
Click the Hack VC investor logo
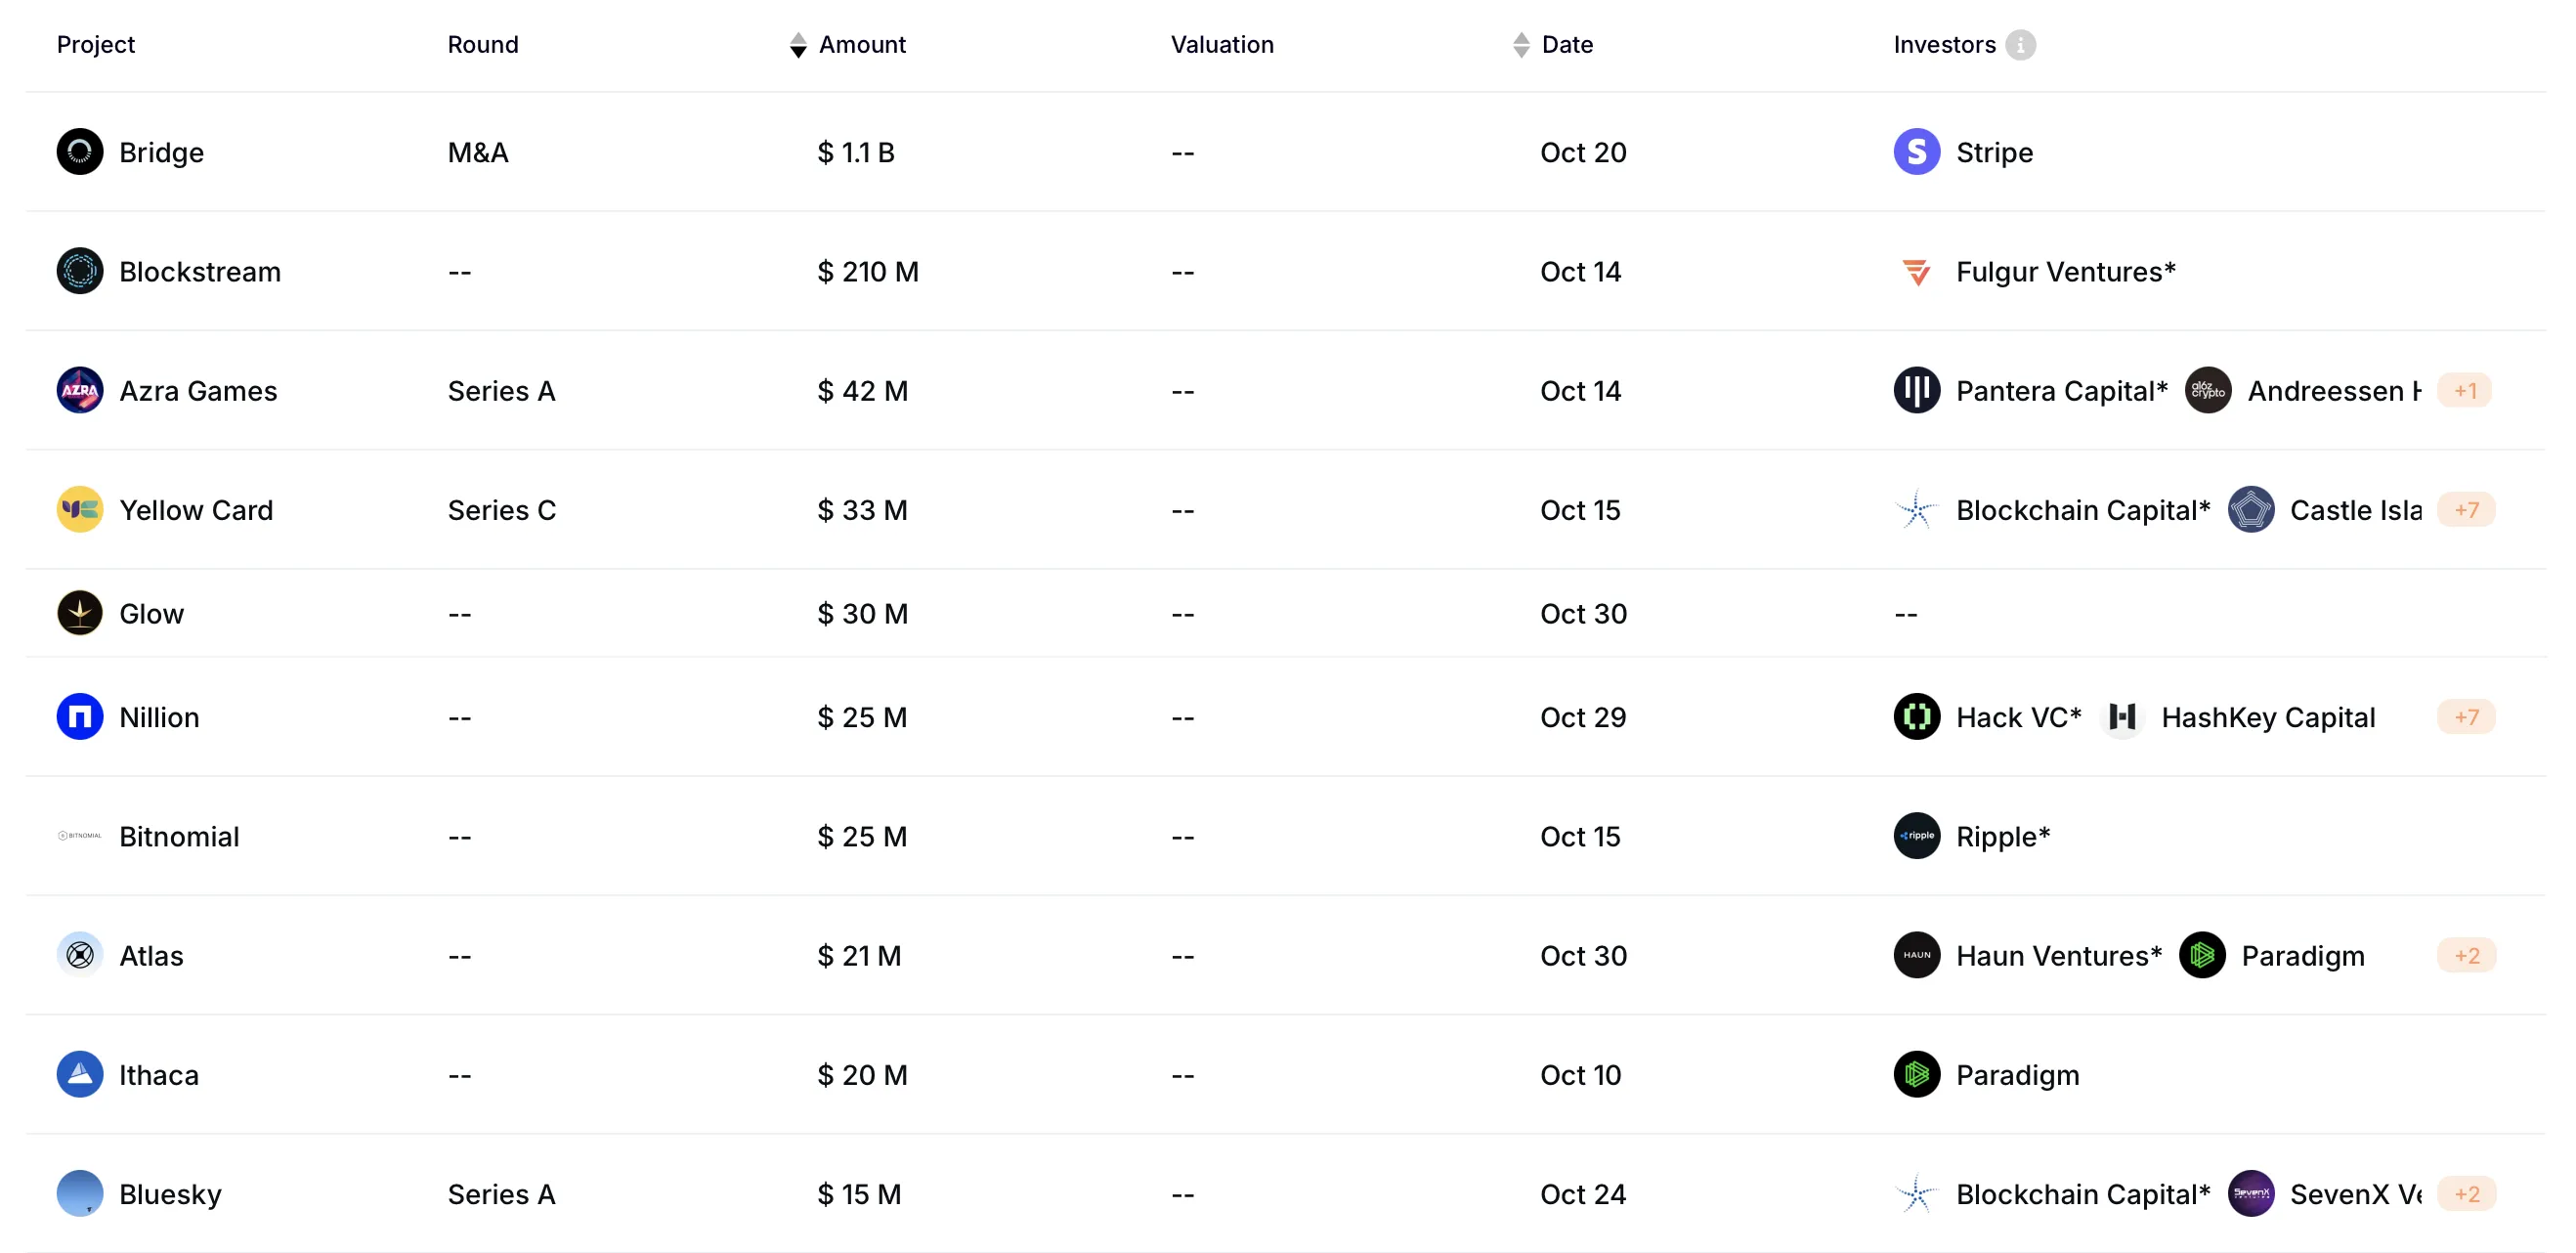[x=1916, y=717]
